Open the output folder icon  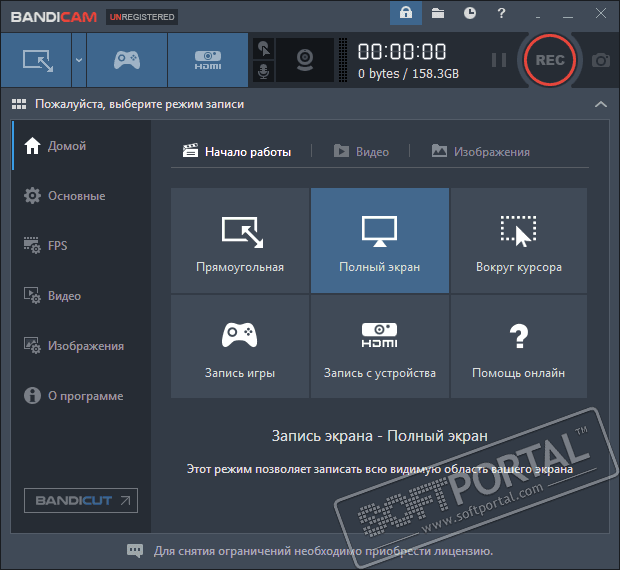(x=438, y=13)
